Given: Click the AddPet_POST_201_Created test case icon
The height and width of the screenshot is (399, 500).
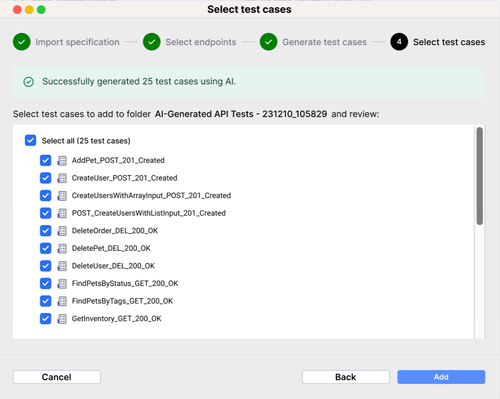Looking at the screenshot, I should coord(62,160).
